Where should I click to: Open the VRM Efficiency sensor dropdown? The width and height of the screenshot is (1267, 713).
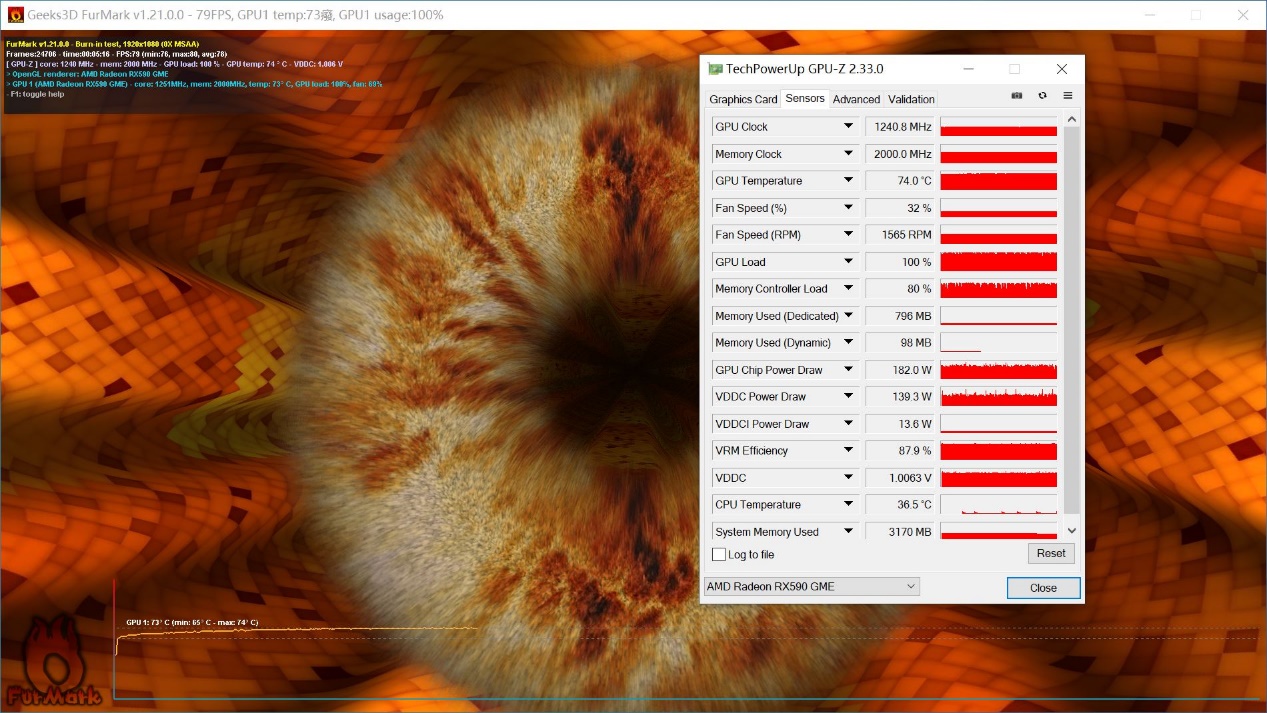[x=848, y=451]
